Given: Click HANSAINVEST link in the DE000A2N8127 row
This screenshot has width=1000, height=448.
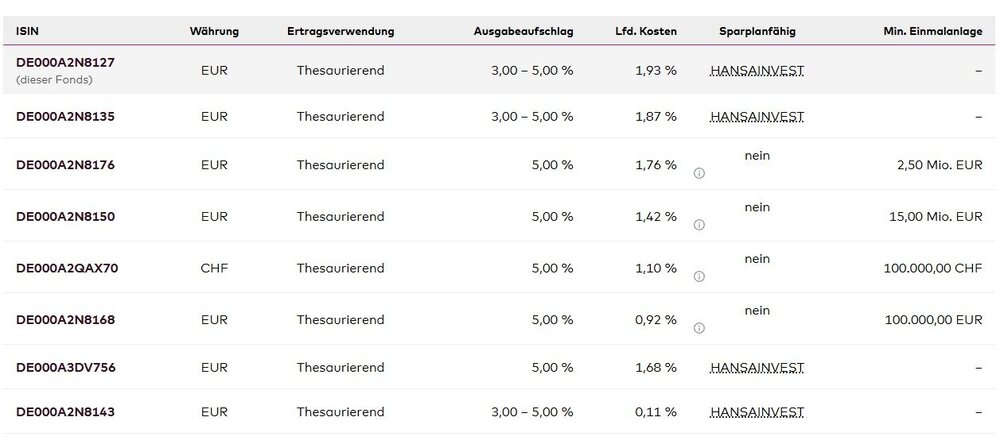Looking at the screenshot, I should pos(757,71).
